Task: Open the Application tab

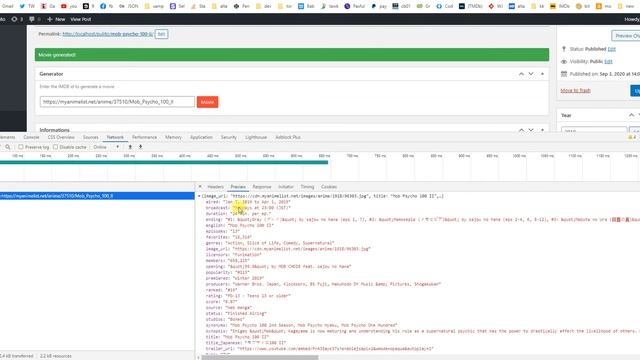Action: click(201, 137)
